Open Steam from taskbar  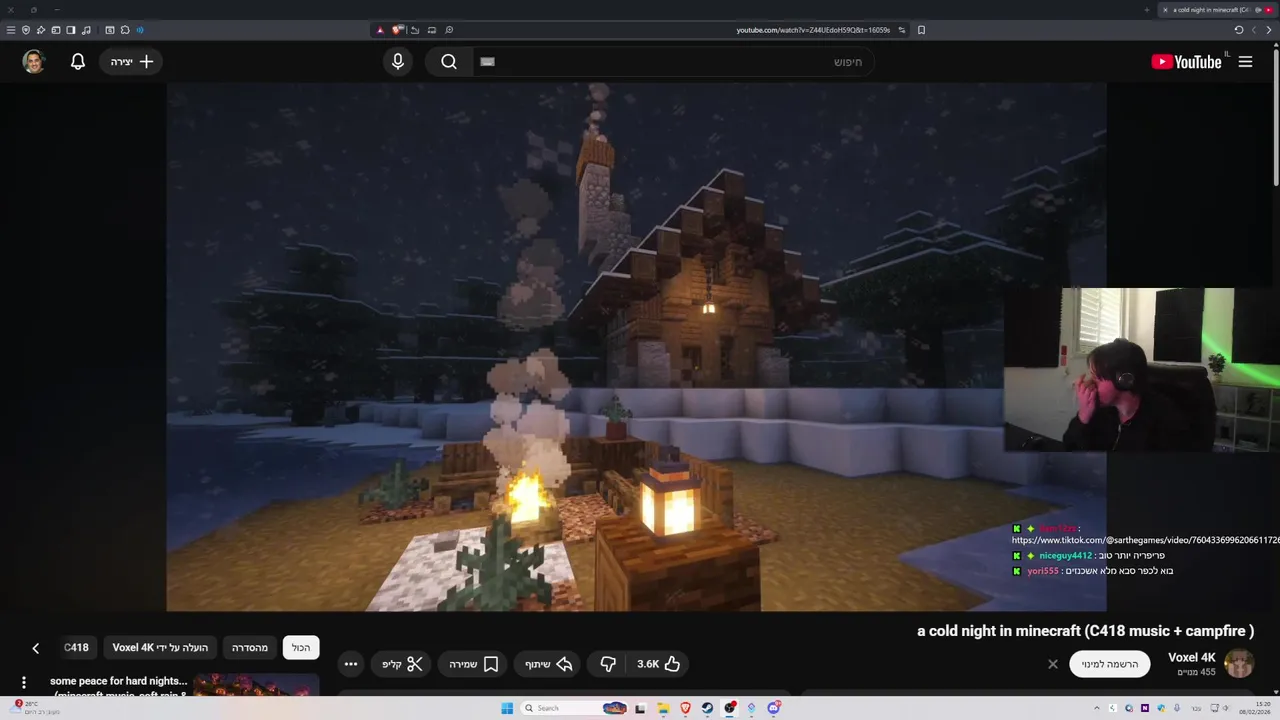[x=707, y=708]
